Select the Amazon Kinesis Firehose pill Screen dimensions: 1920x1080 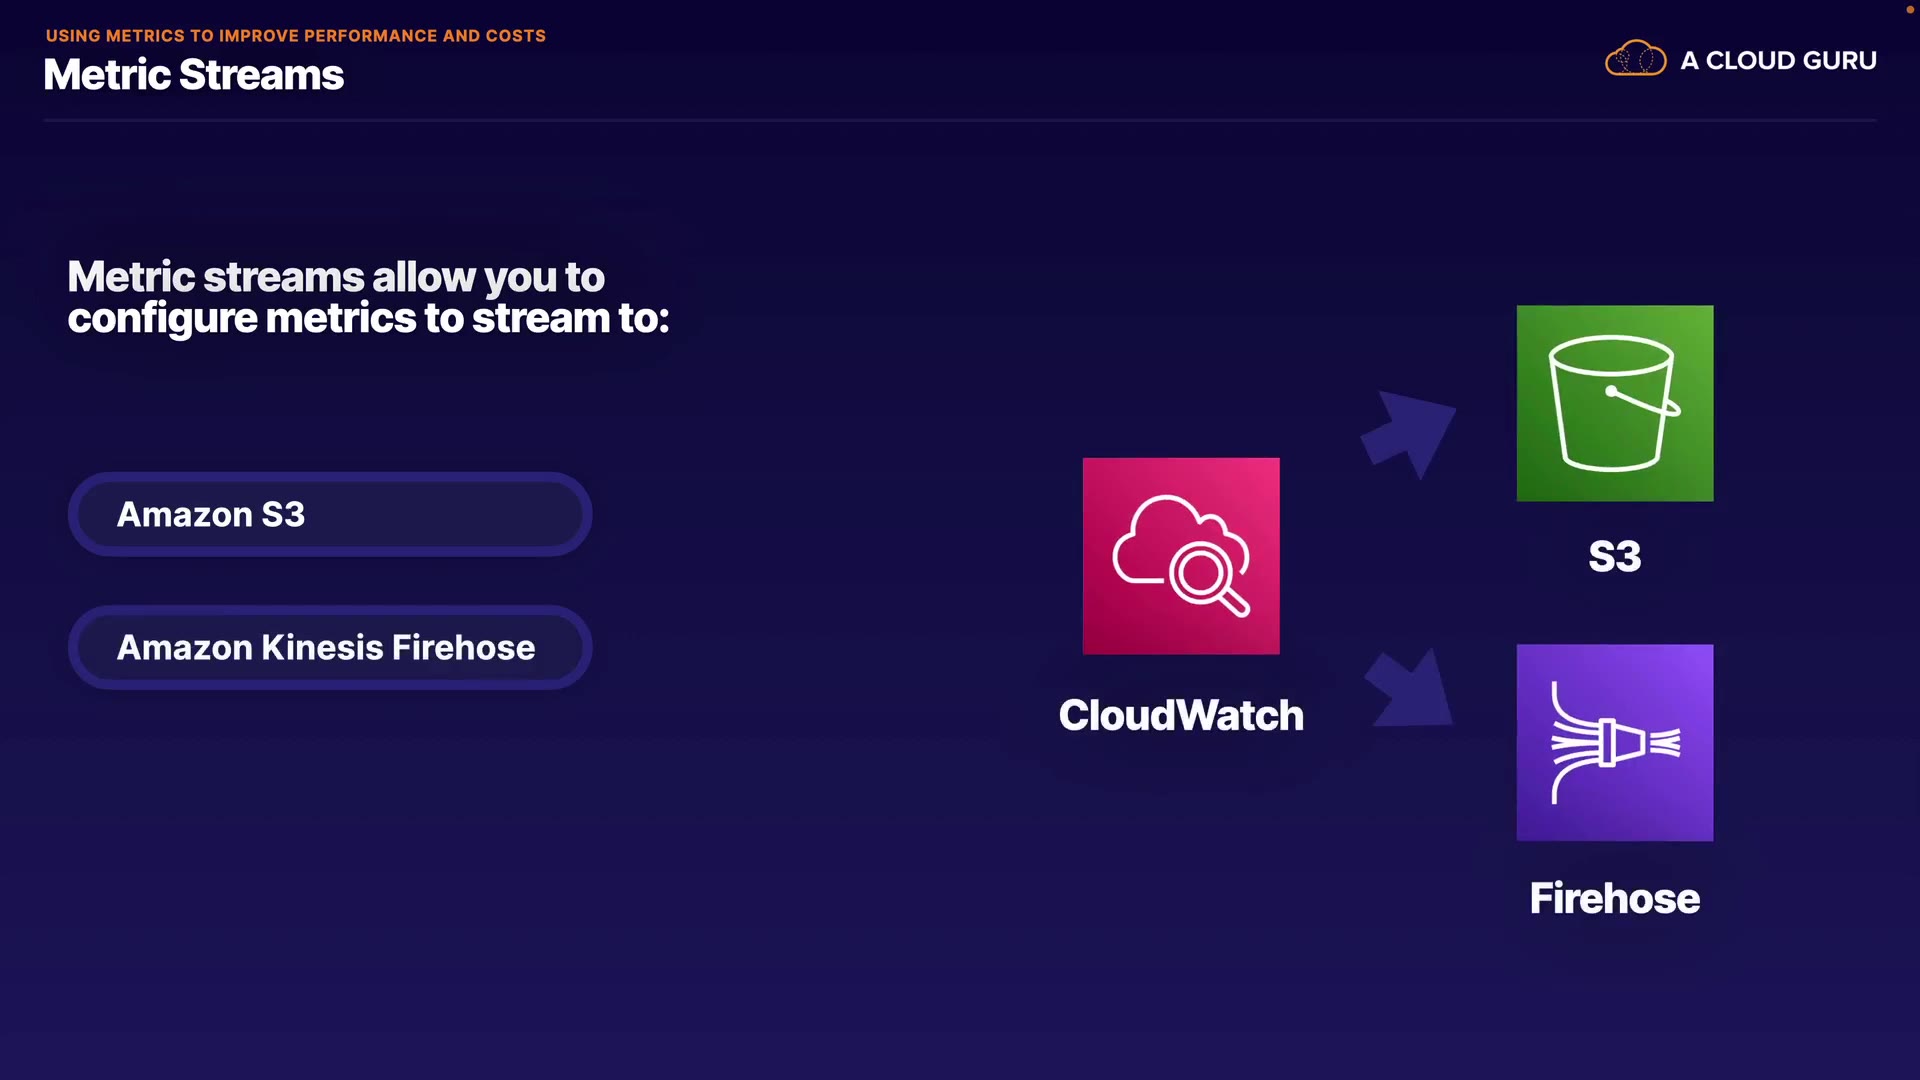[330, 647]
